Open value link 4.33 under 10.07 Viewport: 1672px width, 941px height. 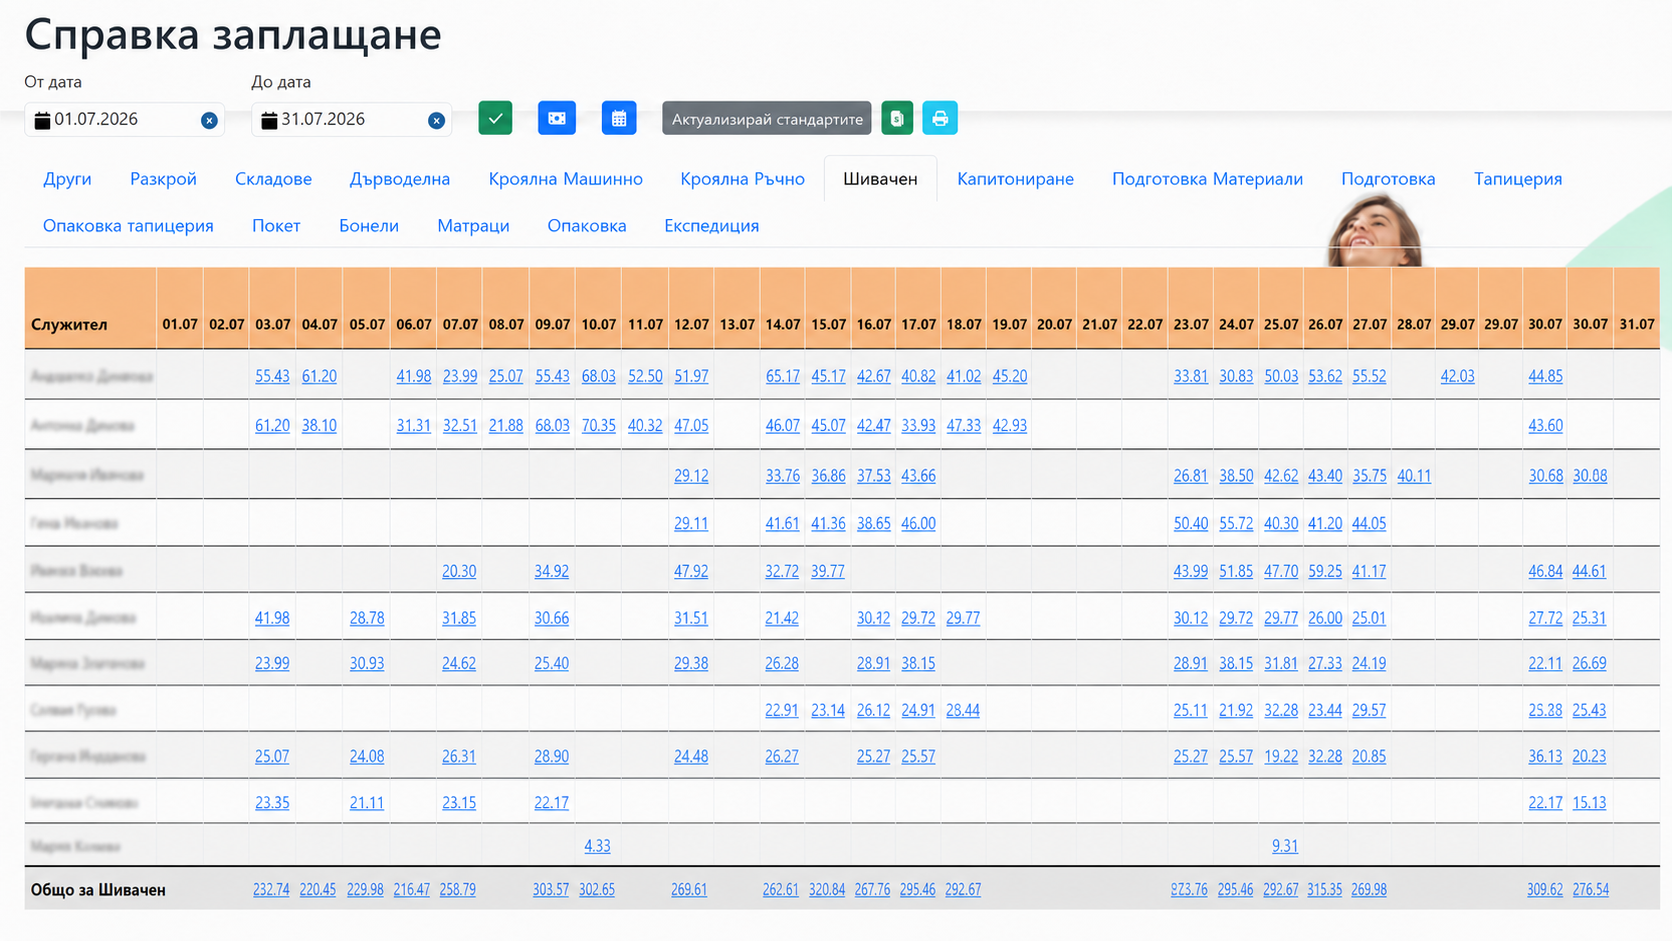(x=597, y=846)
